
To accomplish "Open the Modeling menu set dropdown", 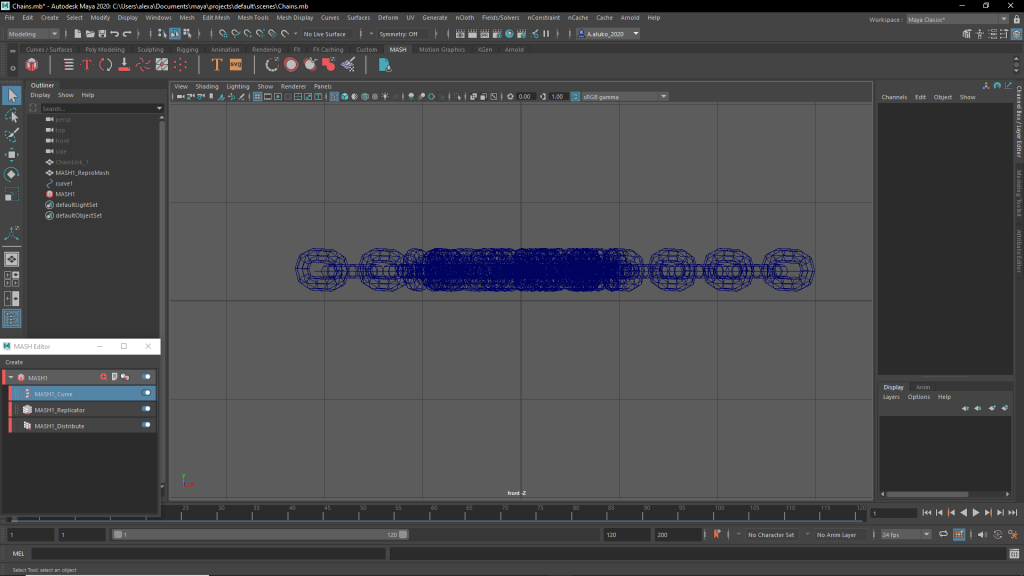I will coord(35,34).
